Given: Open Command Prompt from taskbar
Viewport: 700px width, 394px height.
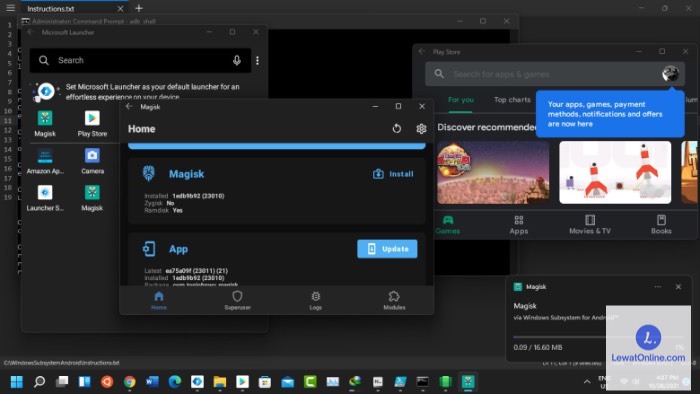Looking at the screenshot, I should coord(422,382).
